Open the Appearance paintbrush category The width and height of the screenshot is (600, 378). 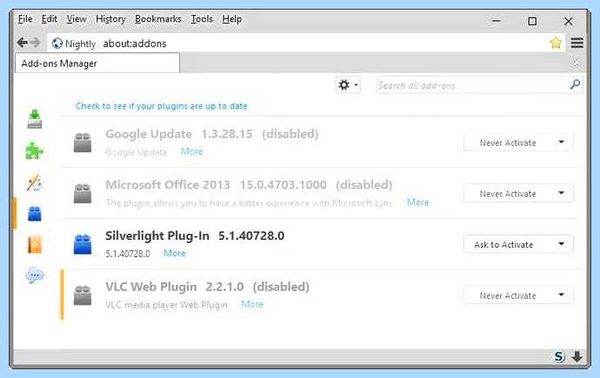[x=34, y=182]
